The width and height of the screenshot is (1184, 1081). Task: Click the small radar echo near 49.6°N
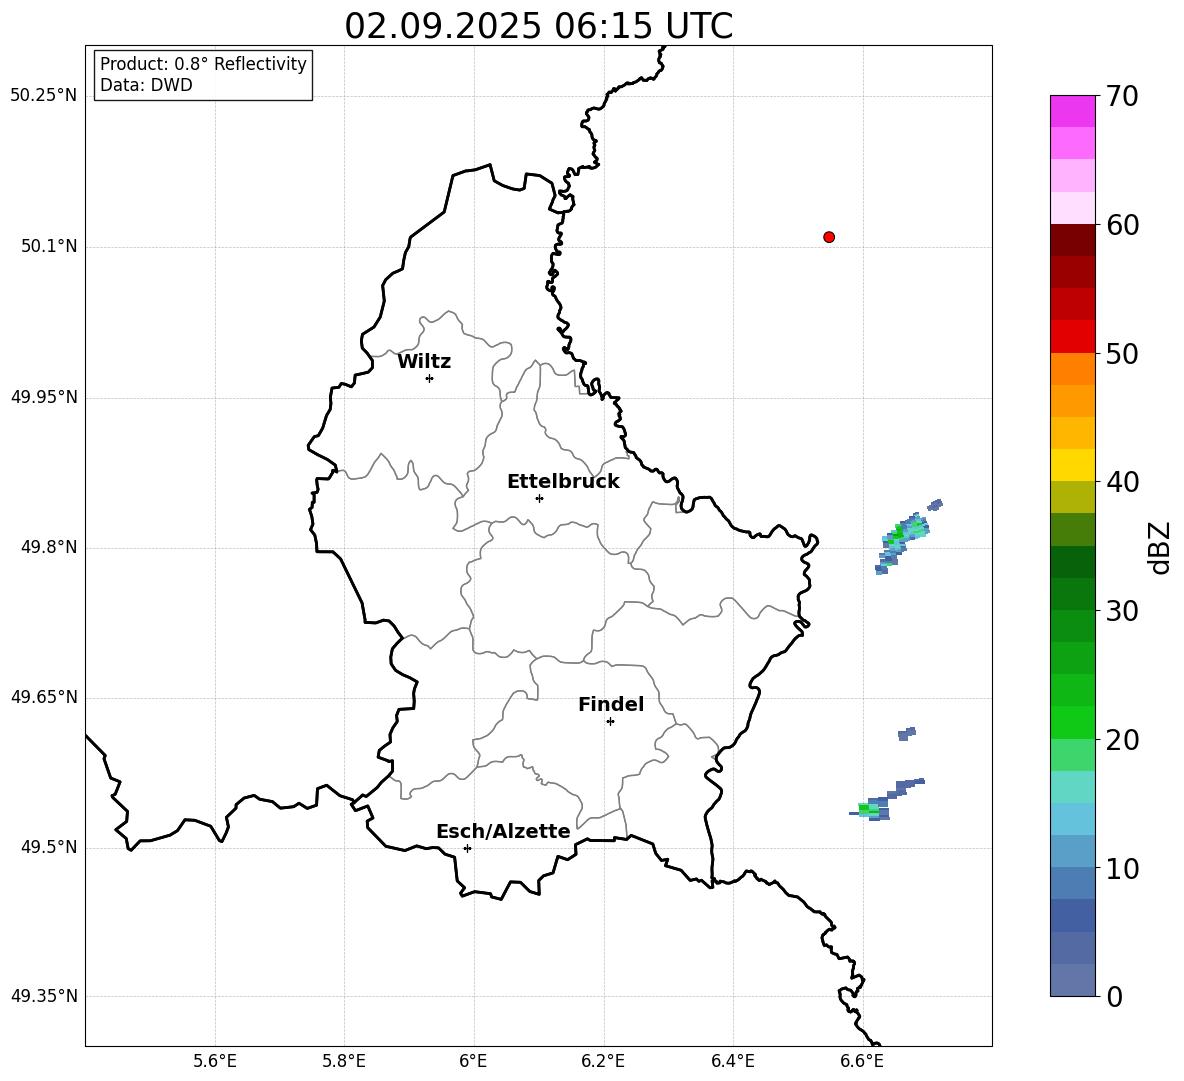pyautogui.click(x=907, y=734)
